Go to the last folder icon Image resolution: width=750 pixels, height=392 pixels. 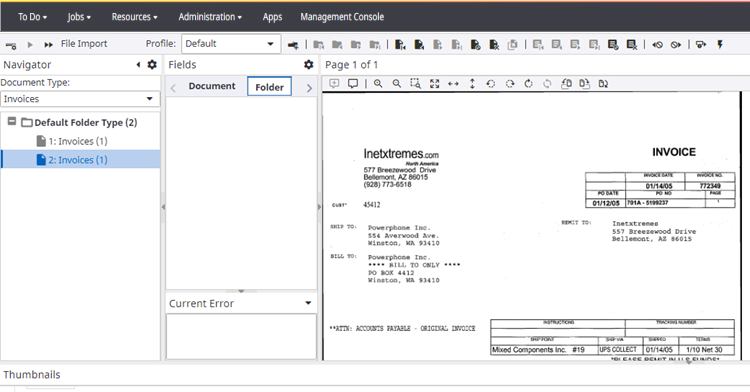[x=375, y=45]
